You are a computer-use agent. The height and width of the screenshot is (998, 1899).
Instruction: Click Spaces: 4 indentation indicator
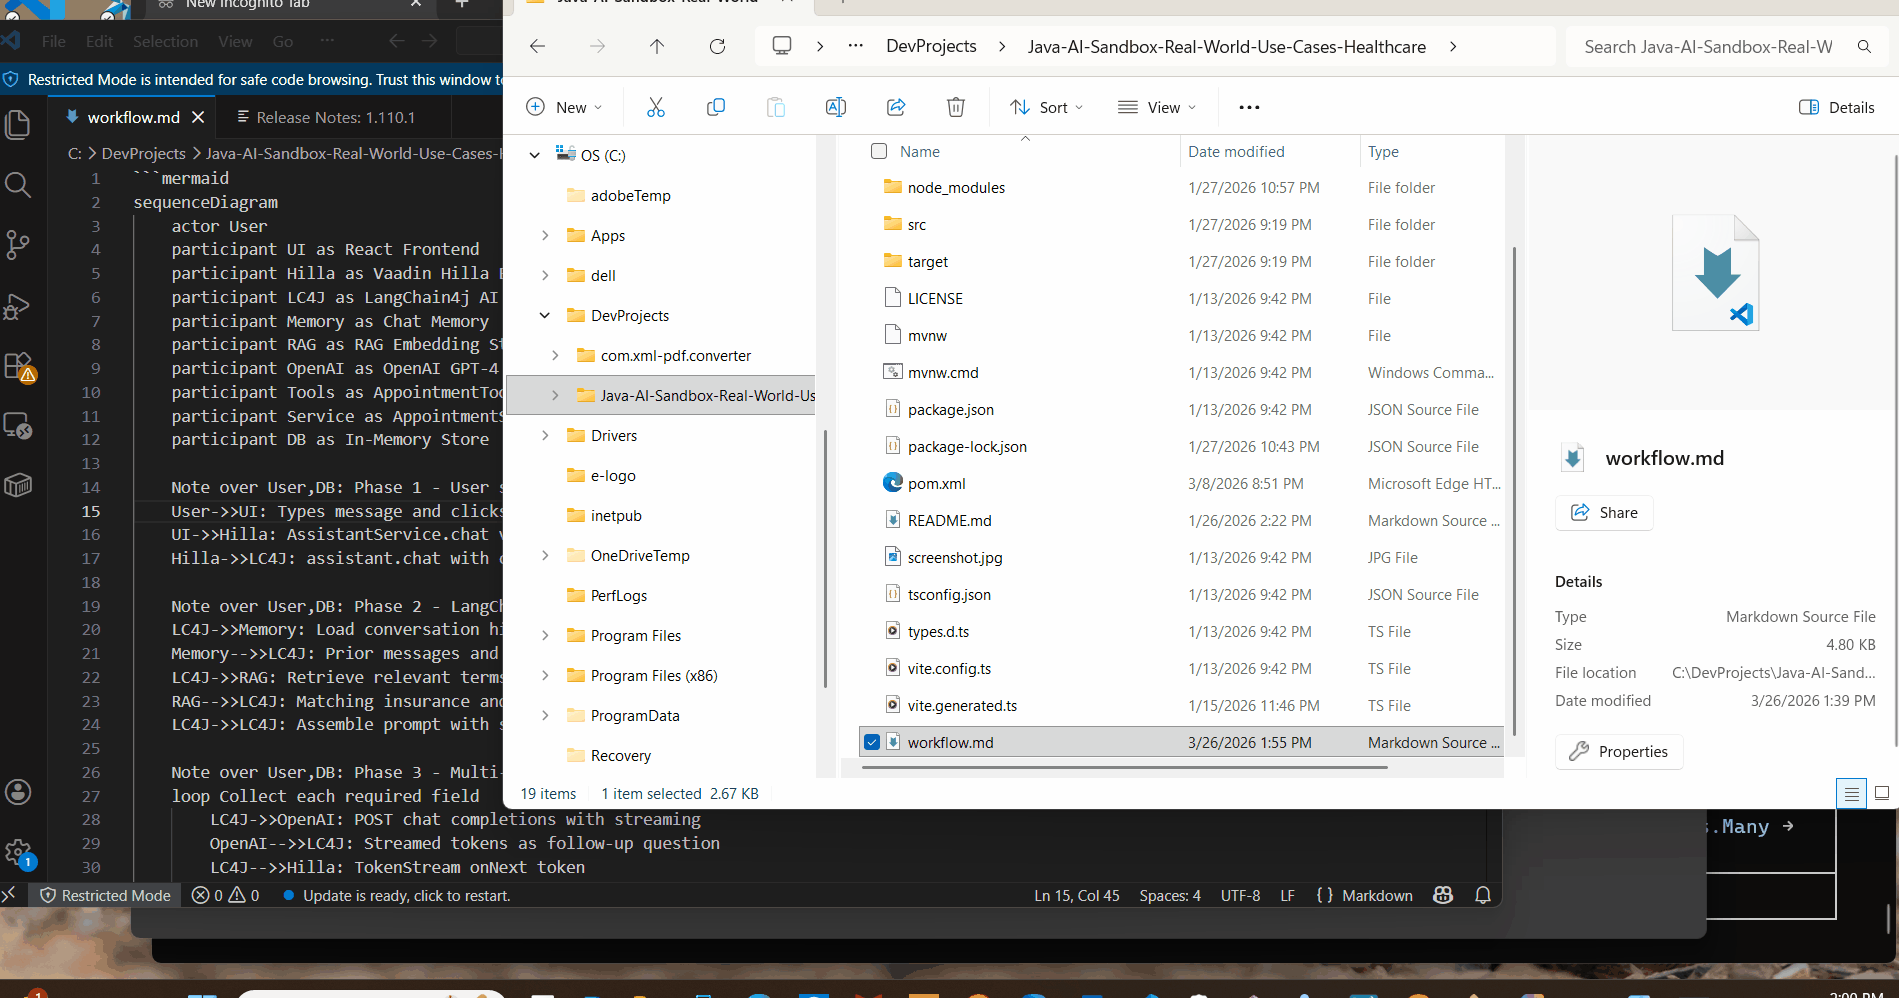pyautogui.click(x=1170, y=895)
